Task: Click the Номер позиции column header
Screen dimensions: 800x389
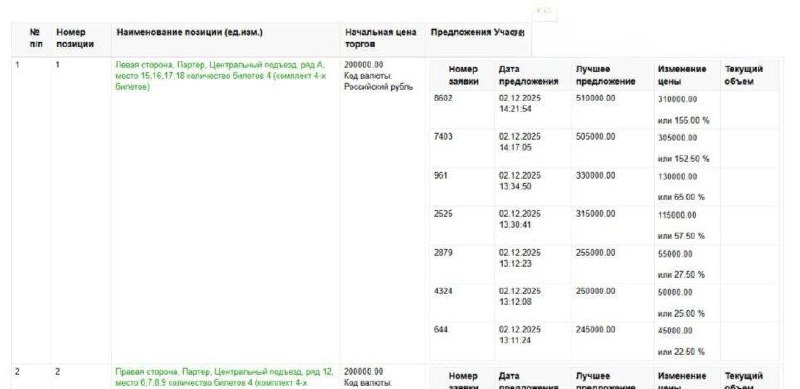Action: click(75, 38)
